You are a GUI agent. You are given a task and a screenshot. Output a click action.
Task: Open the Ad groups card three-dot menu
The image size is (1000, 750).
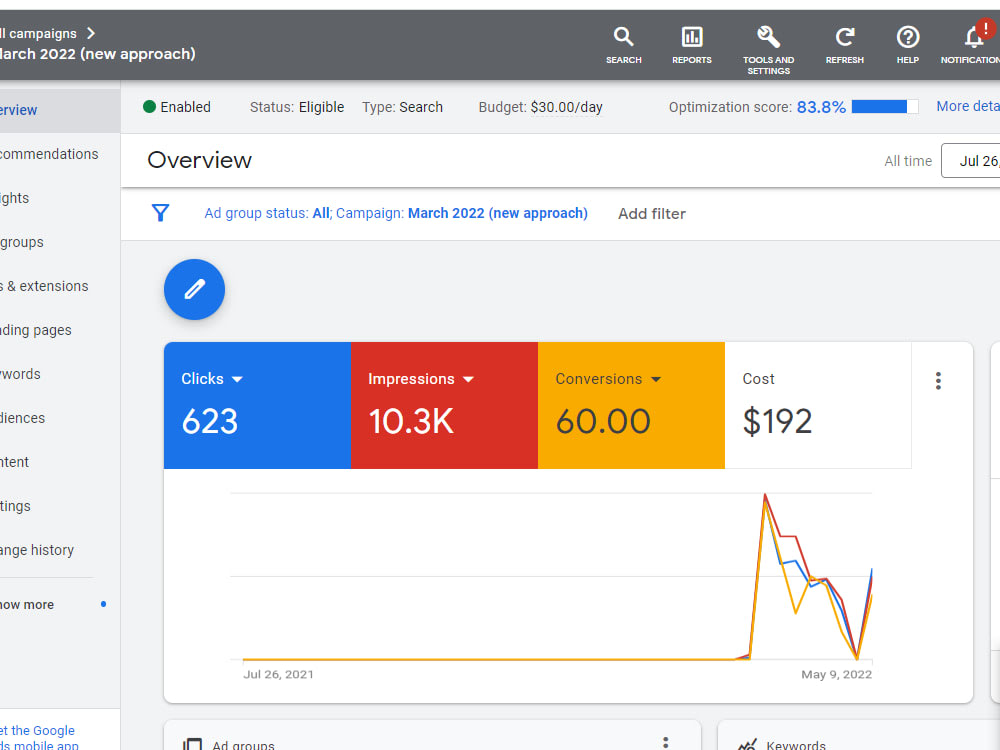click(665, 743)
